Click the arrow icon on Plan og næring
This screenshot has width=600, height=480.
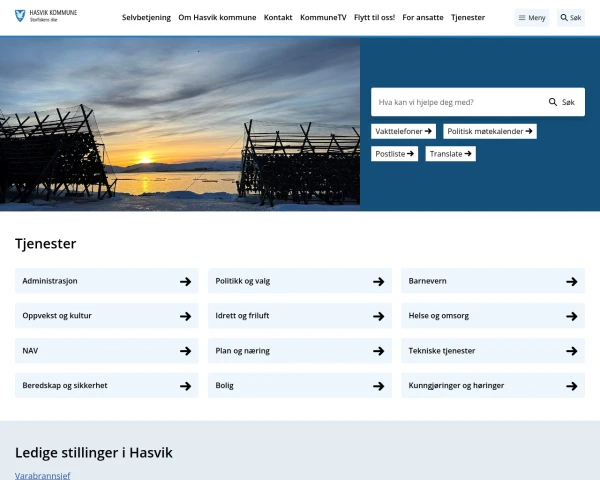click(x=379, y=351)
